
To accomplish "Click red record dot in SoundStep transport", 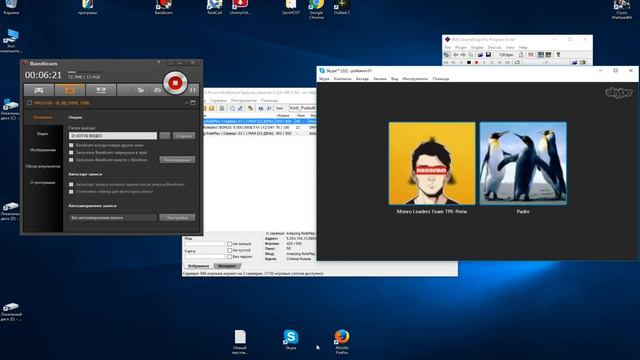I will click(x=476, y=62).
